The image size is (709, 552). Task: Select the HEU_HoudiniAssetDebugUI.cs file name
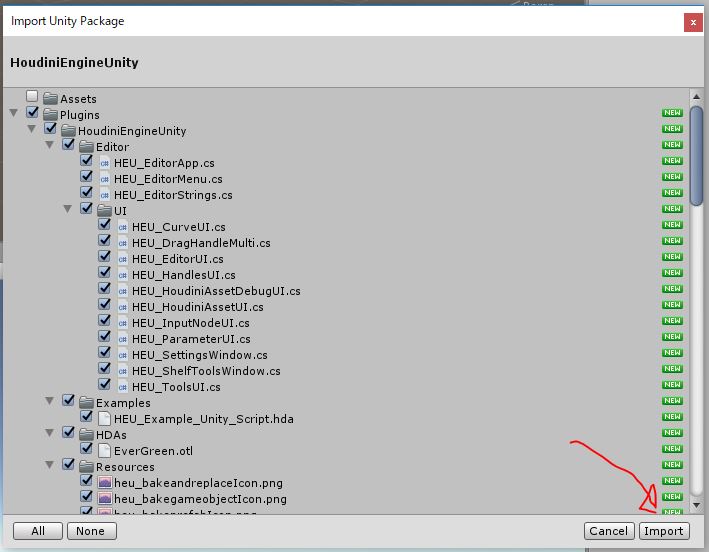click(216, 291)
